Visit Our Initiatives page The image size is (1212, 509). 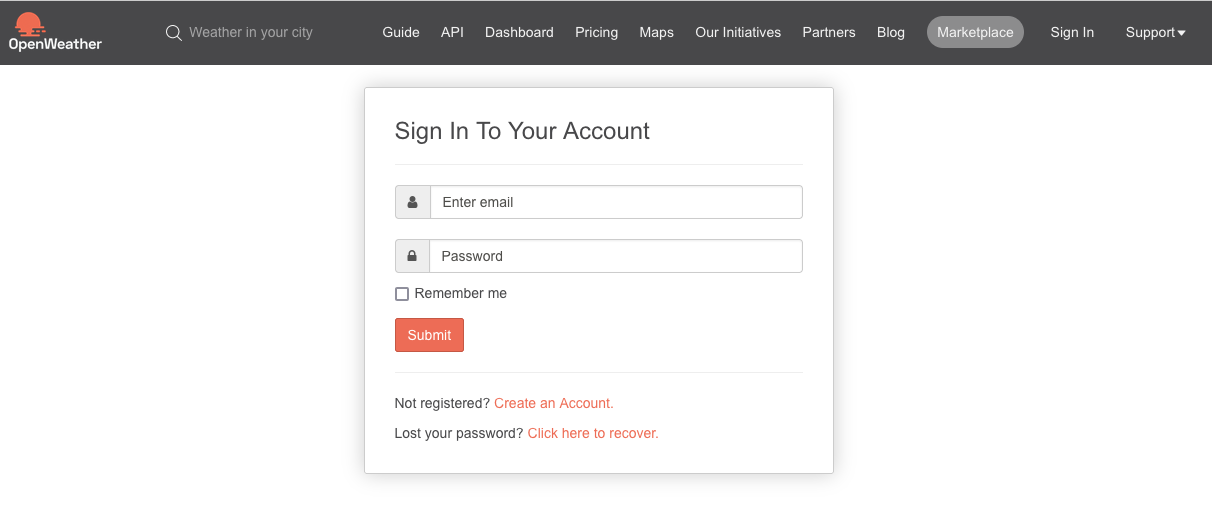738,32
